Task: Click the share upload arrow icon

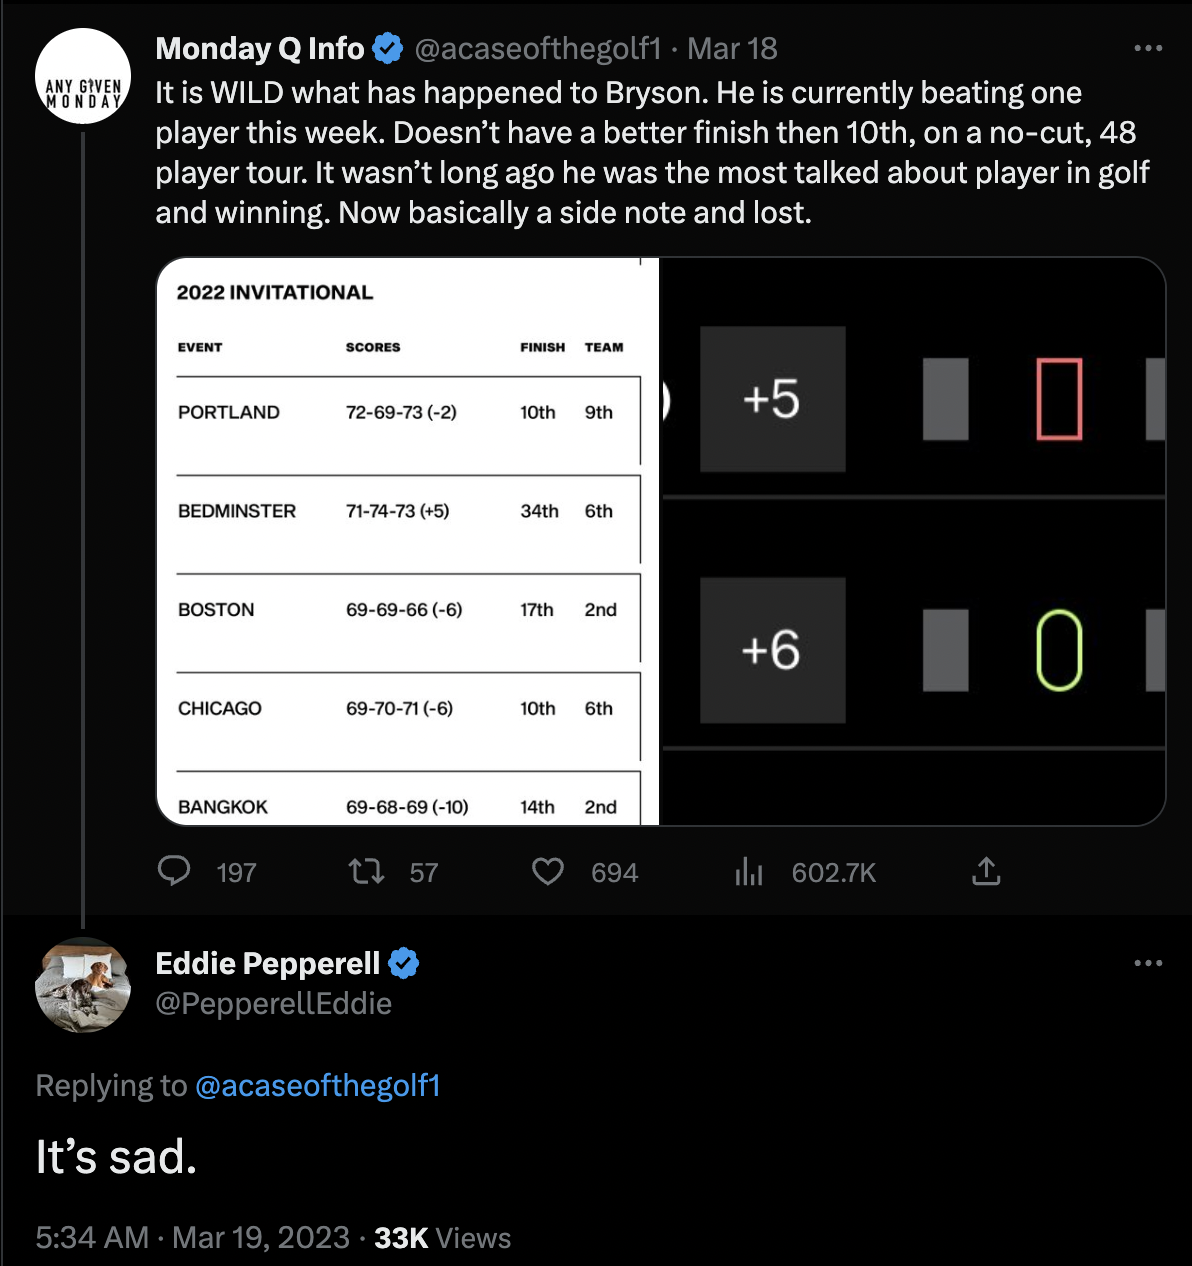Action: pyautogui.click(x=986, y=872)
